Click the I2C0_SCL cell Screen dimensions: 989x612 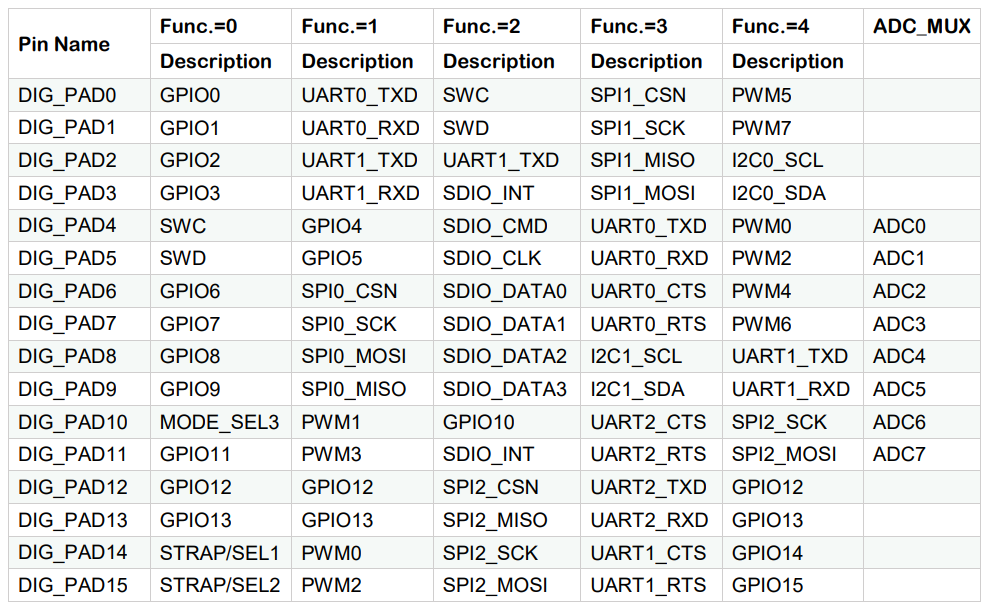pos(792,160)
